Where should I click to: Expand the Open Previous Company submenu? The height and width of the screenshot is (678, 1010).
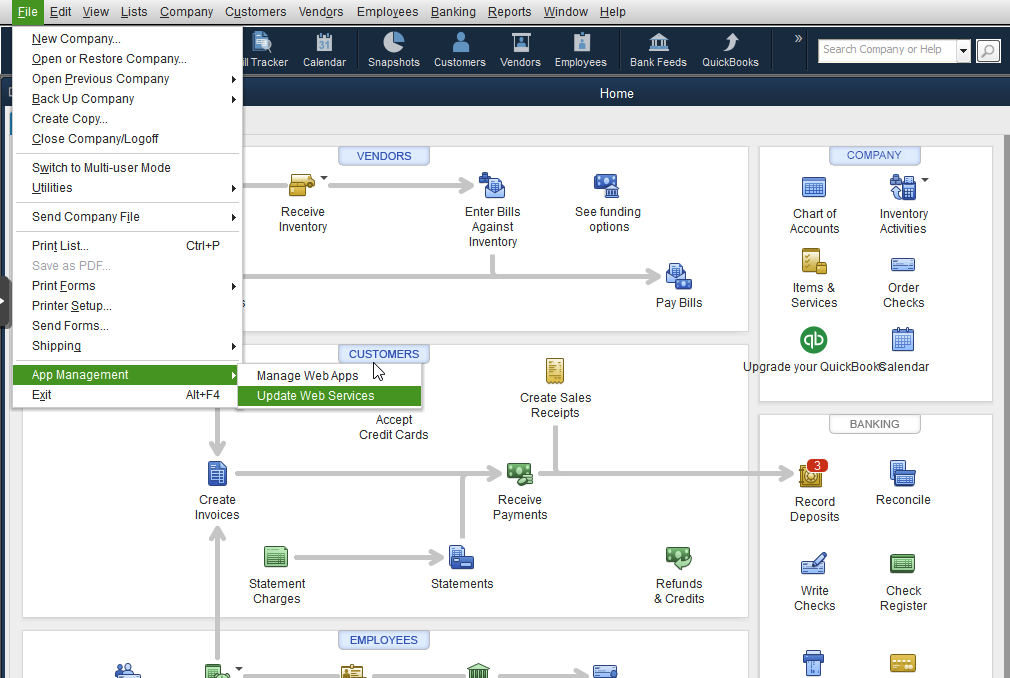click(x=128, y=79)
